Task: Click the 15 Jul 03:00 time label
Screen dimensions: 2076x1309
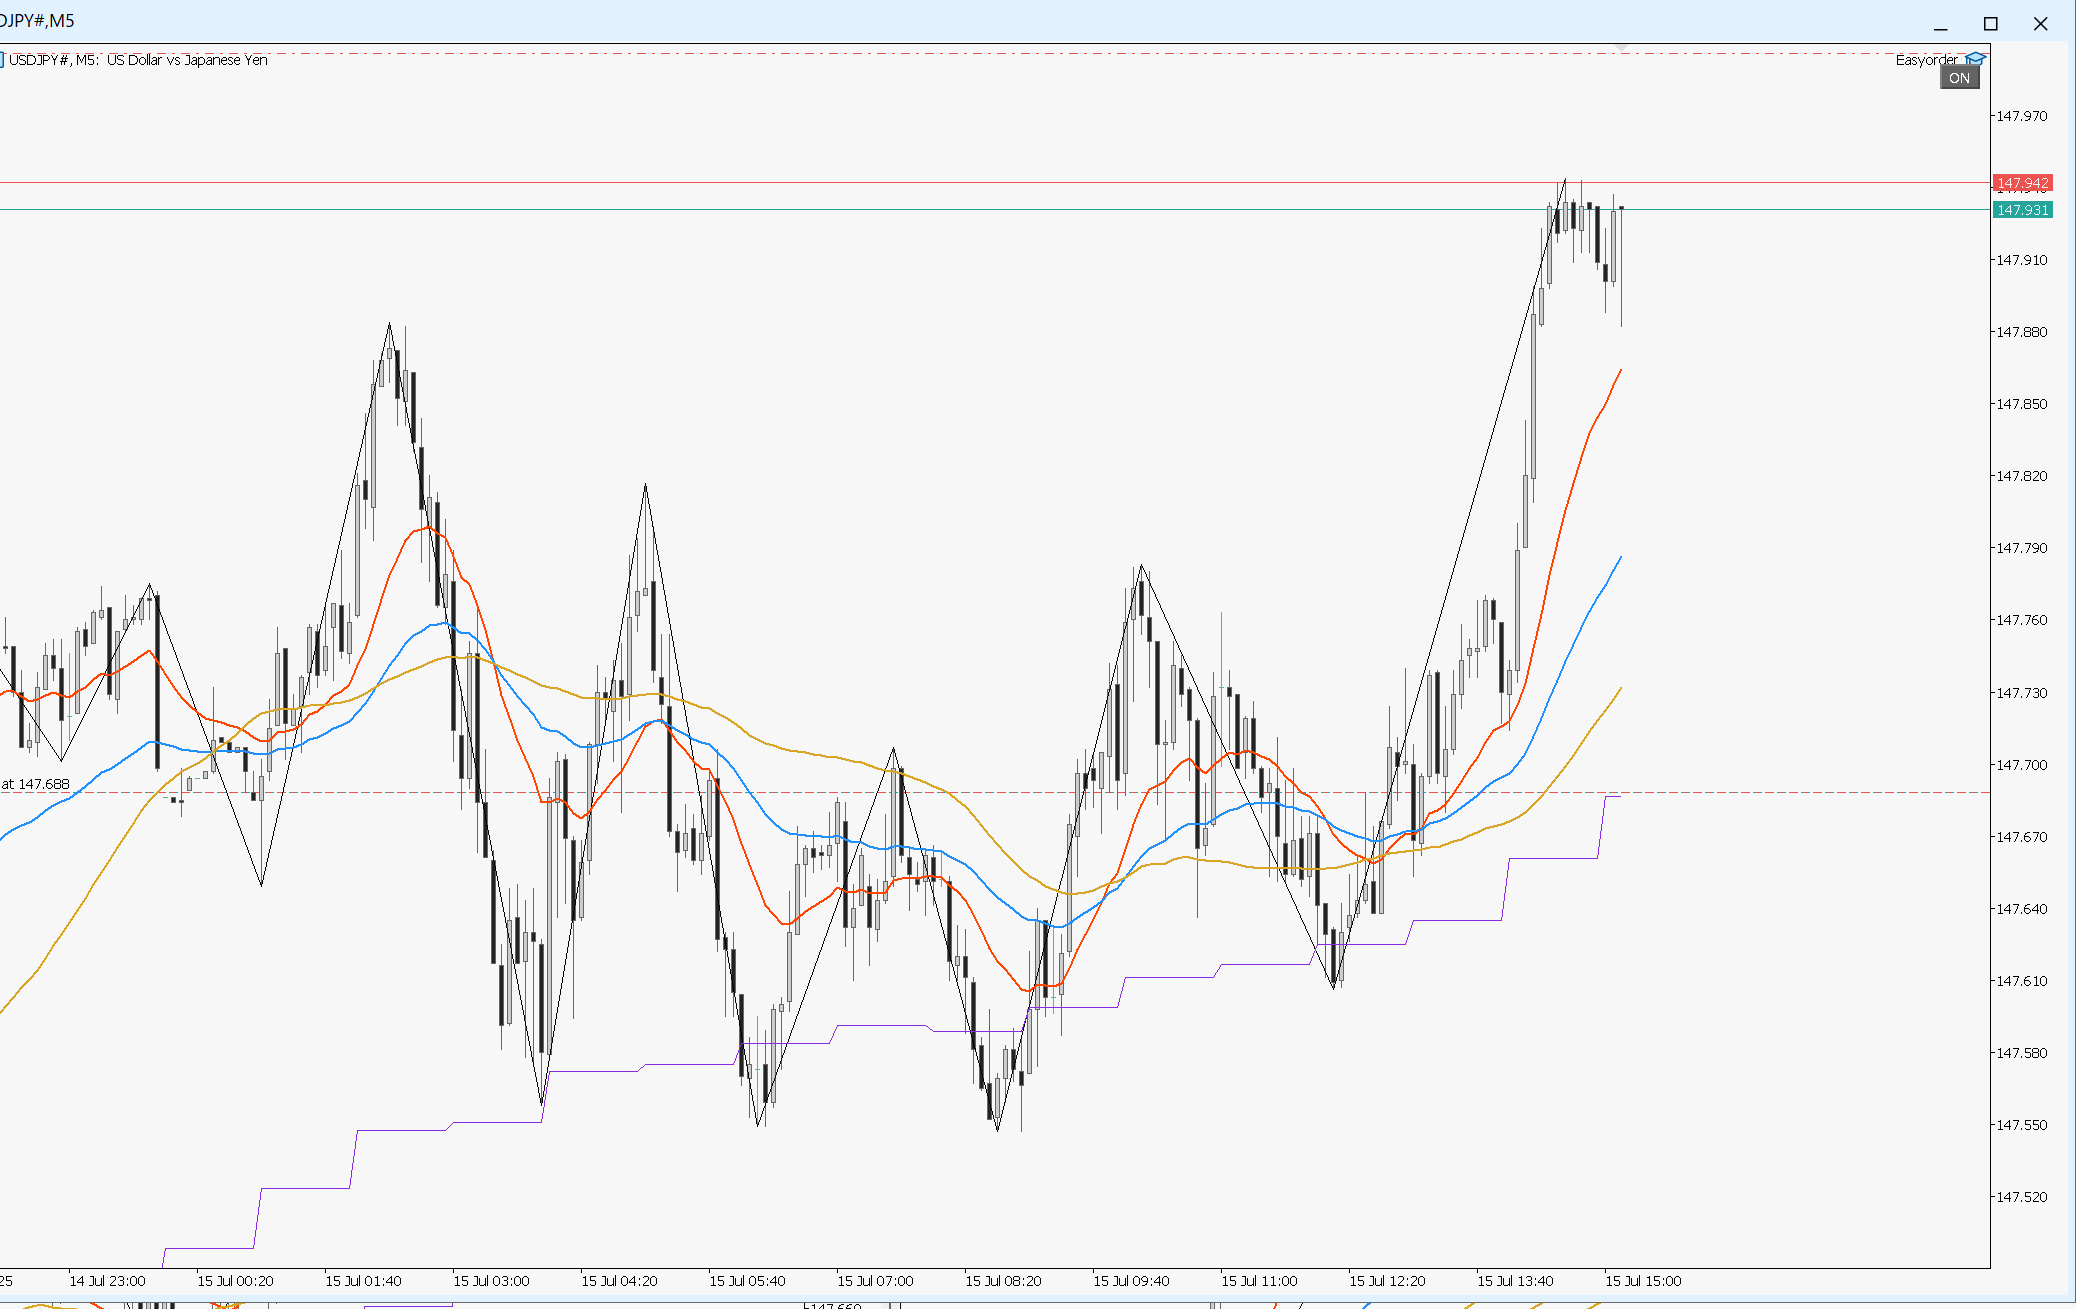Action: click(x=491, y=1281)
